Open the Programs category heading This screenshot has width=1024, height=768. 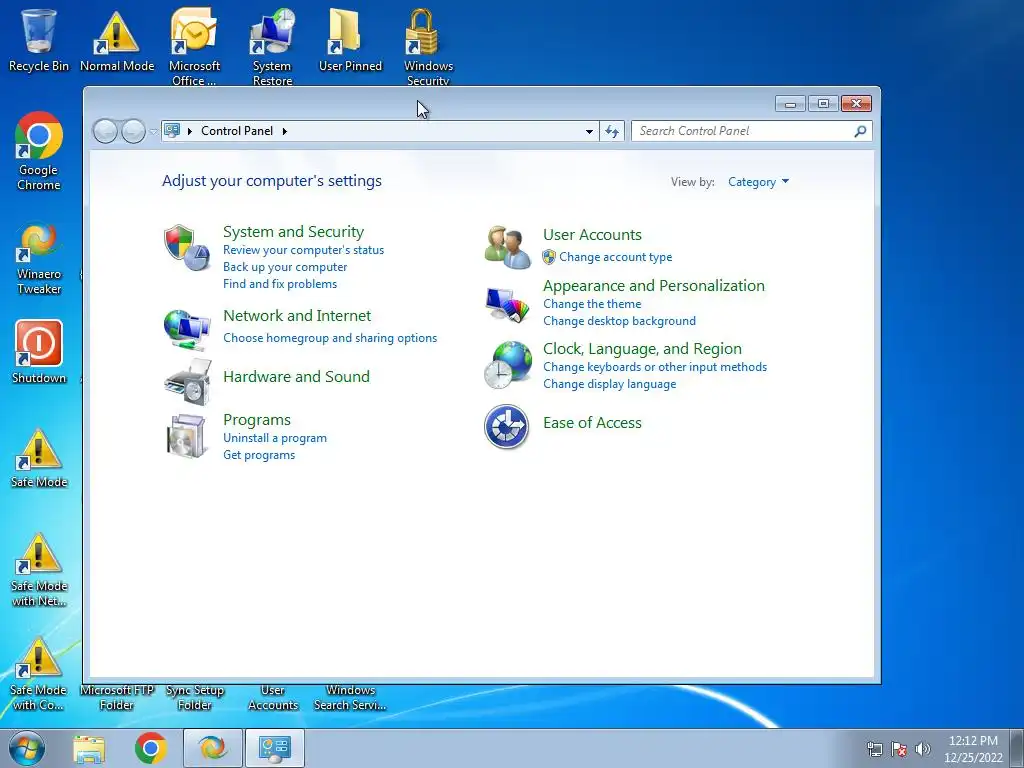point(257,420)
